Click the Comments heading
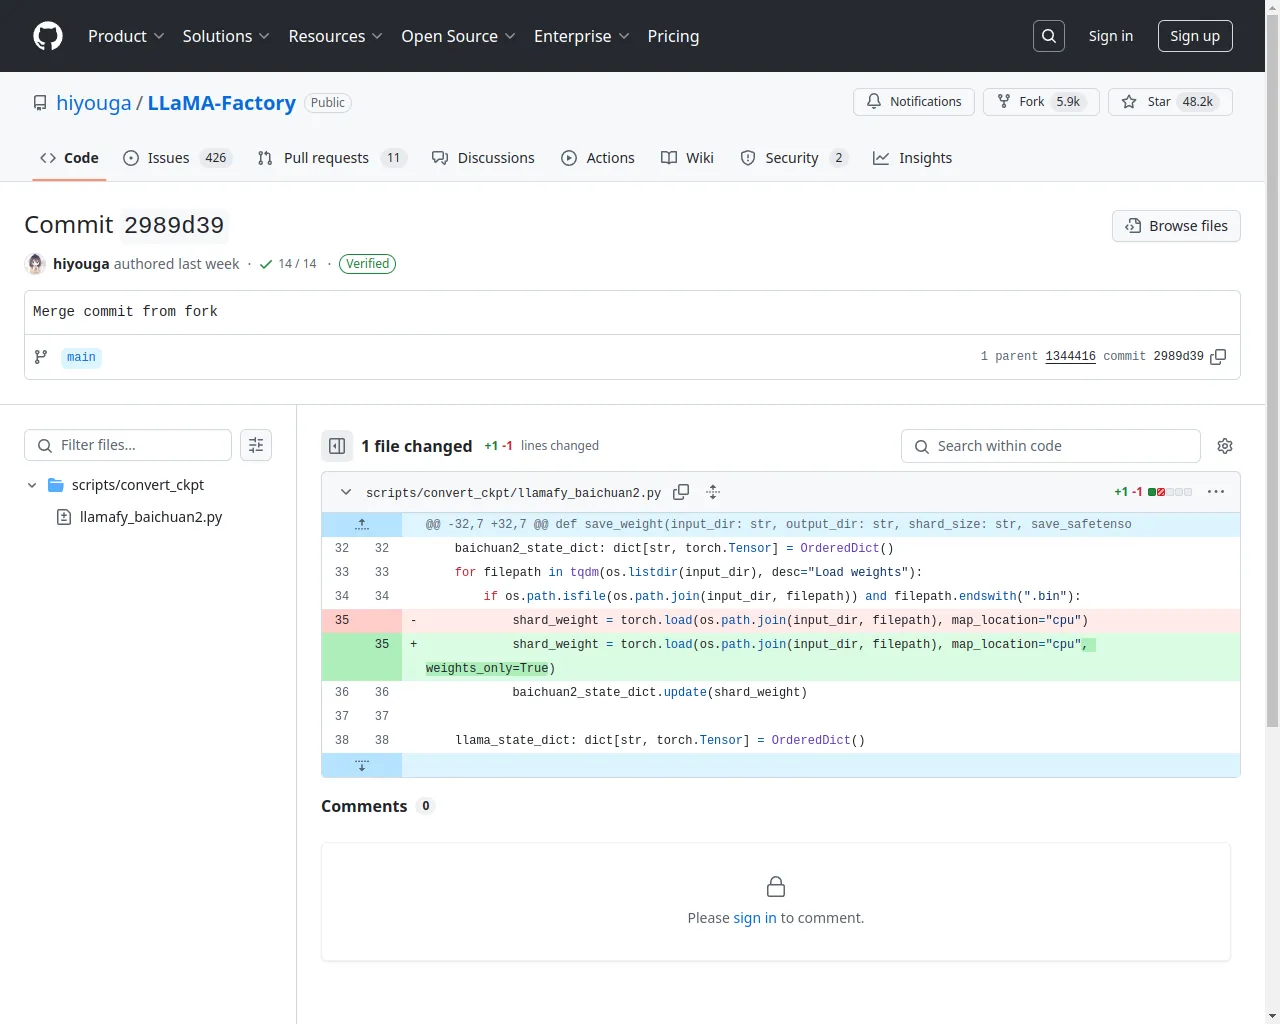This screenshot has height=1024, width=1280. tap(364, 806)
